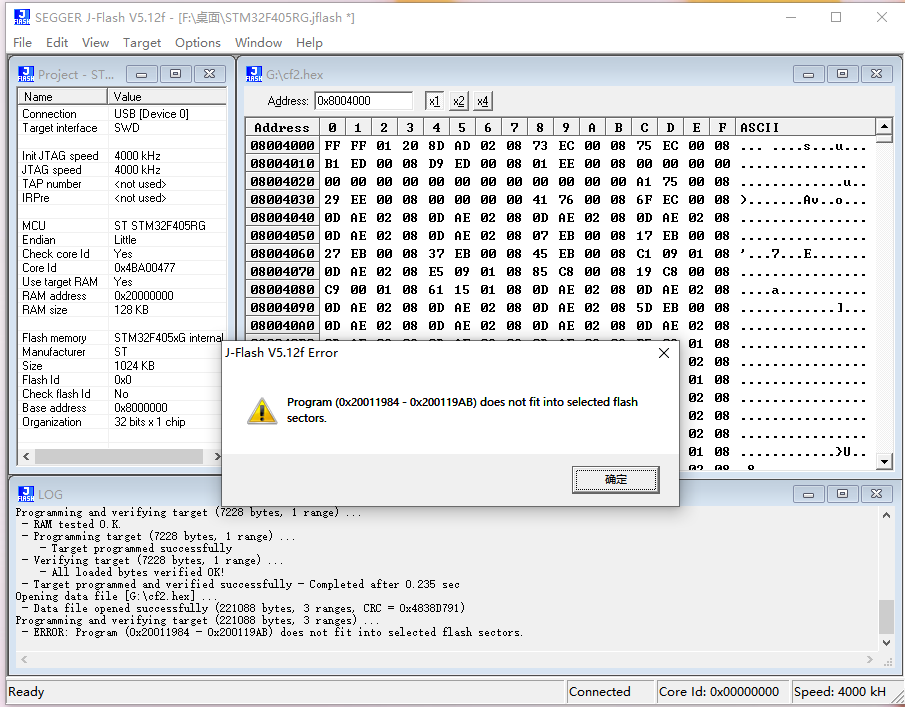Click the Address input field showing 0x8004000
905x707 pixels.
363,101
